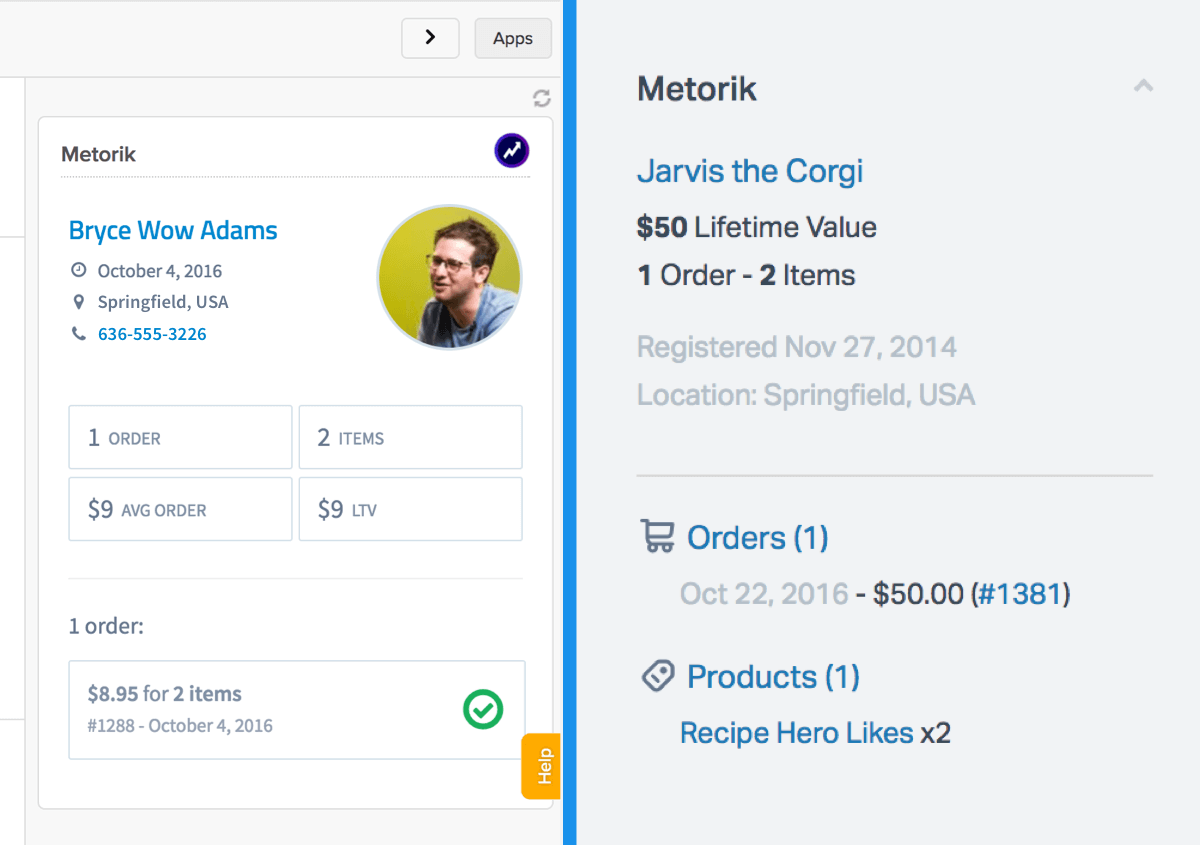Click the green checkmark on order #1288

pos(483,709)
